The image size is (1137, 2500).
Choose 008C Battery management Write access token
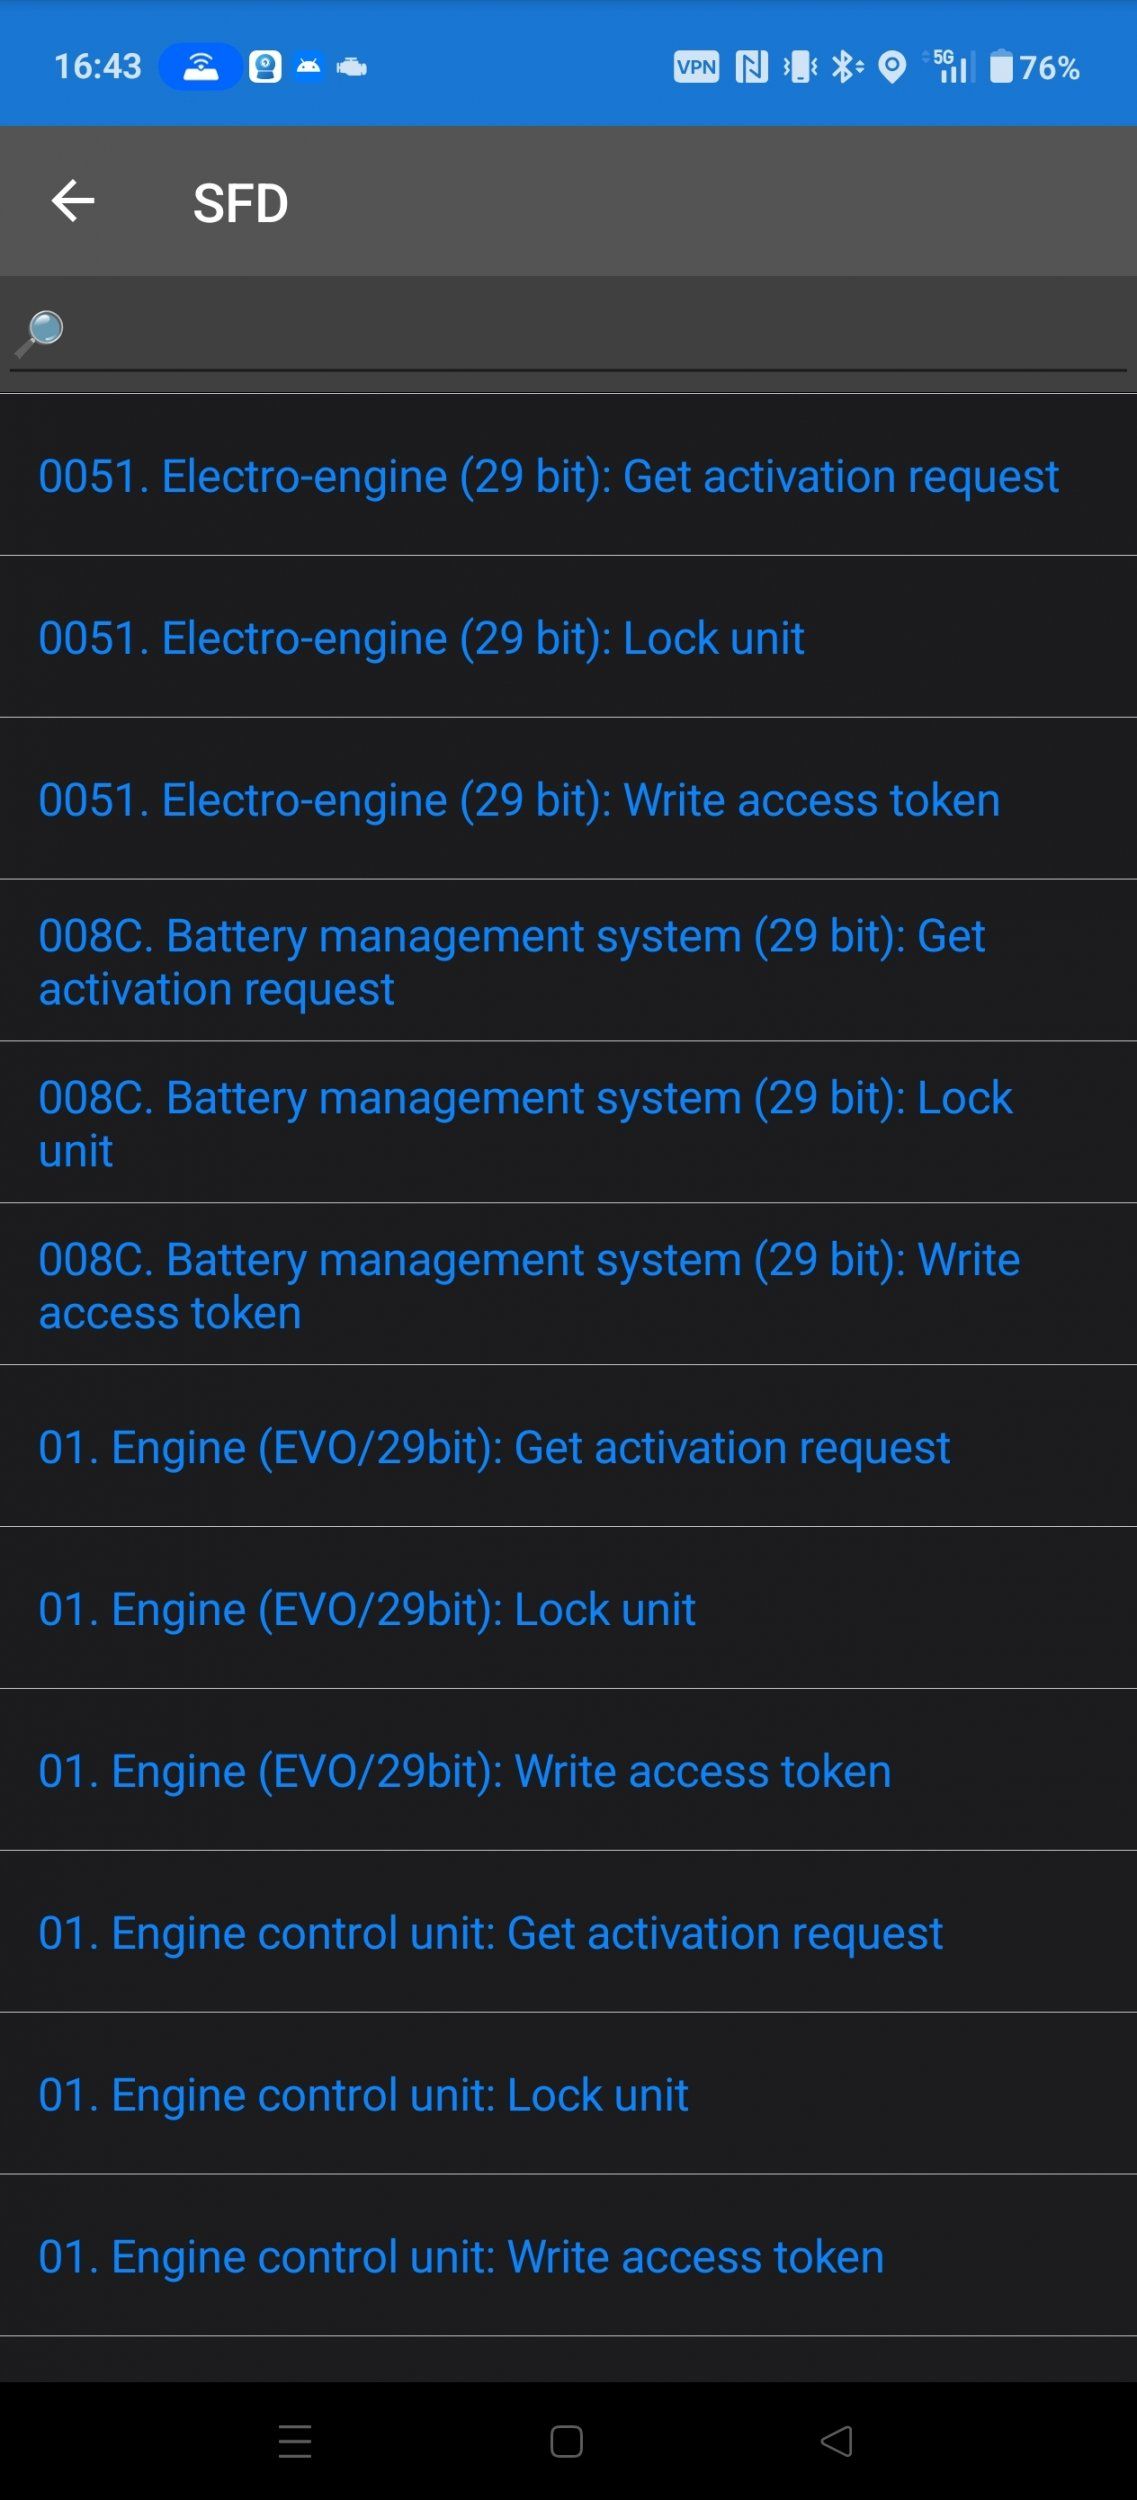[529, 1286]
